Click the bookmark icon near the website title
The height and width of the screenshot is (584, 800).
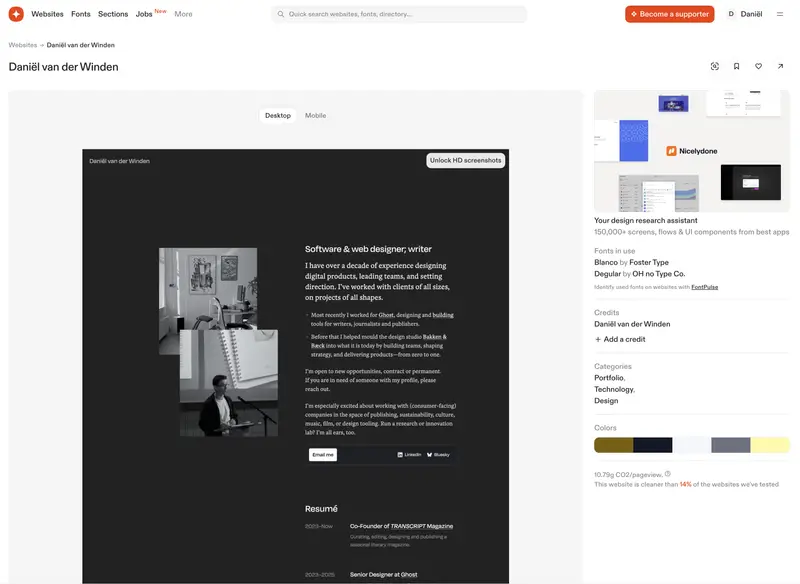tap(737, 64)
